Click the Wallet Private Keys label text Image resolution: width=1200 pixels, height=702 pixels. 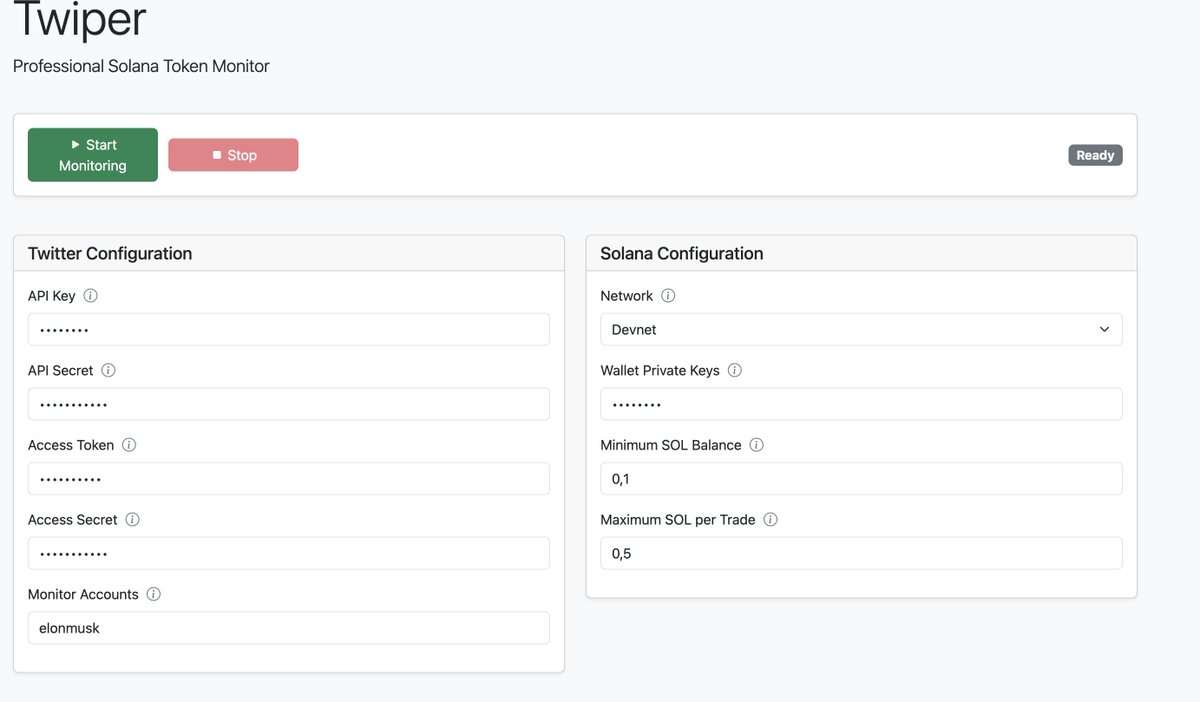[x=660, y=370]
